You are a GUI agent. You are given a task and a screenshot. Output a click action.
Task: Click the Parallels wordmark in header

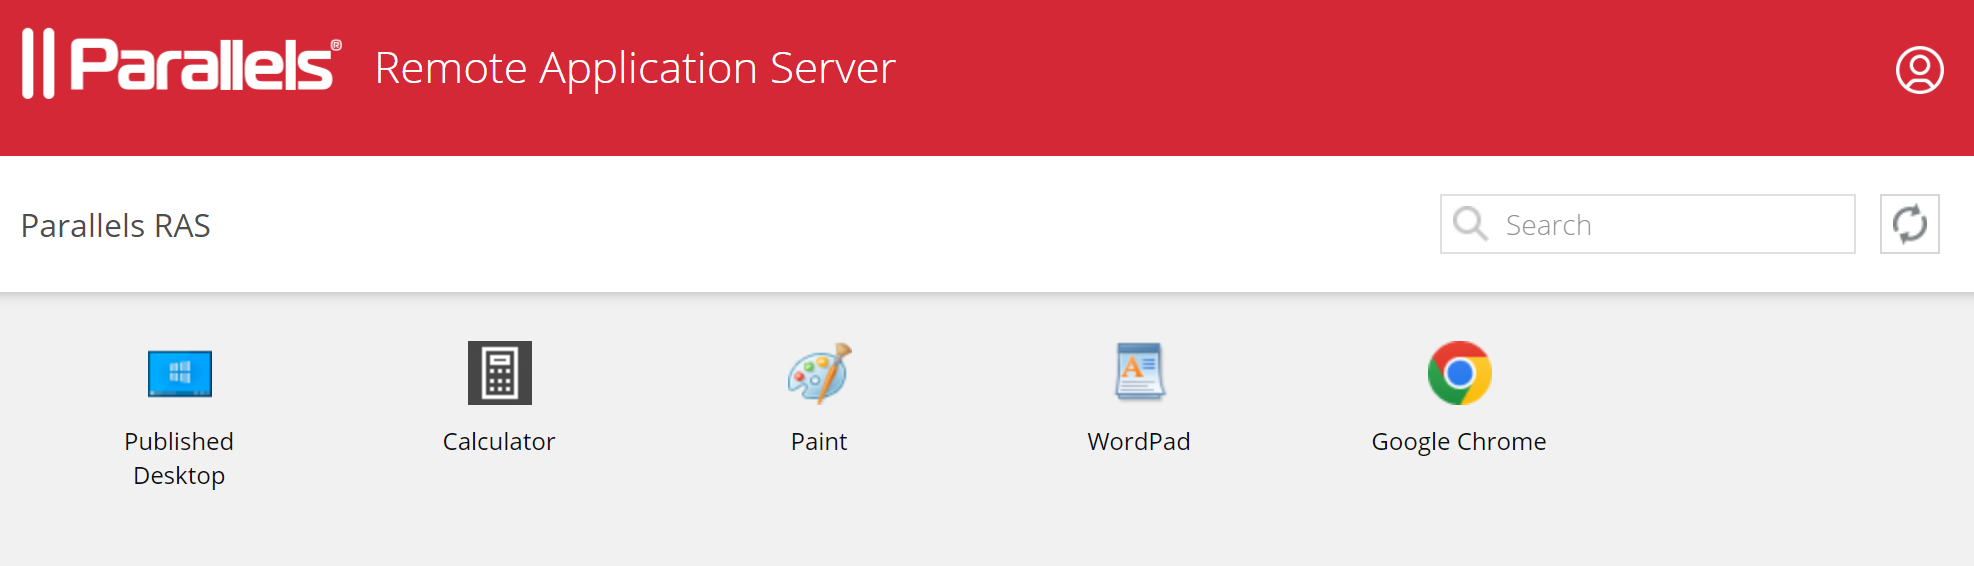200,66
